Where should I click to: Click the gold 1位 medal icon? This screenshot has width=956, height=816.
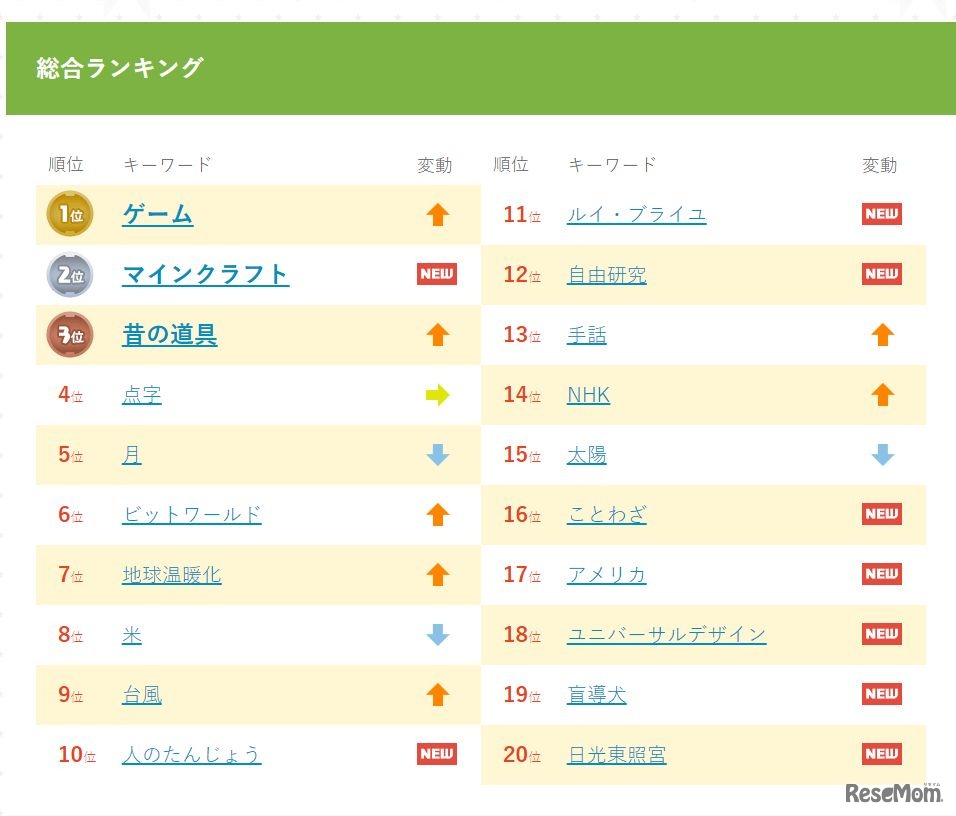(66, 214)
